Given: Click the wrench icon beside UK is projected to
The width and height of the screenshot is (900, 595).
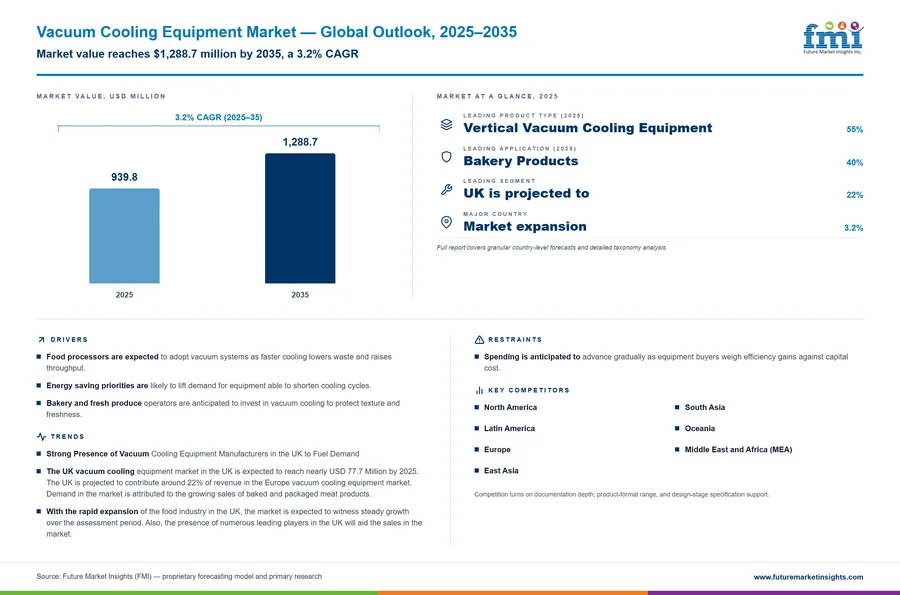Looking at the screenshot, I should [446, 189].
